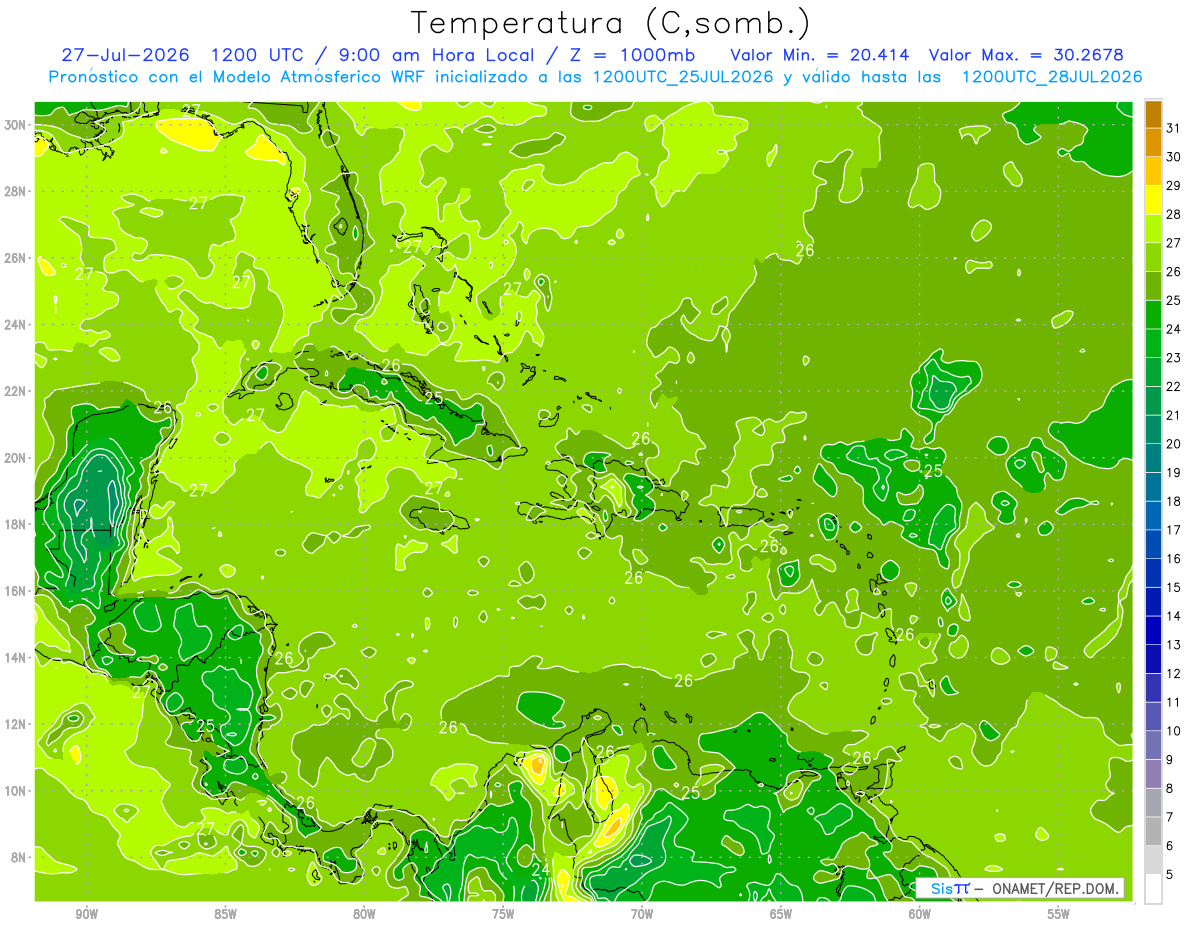This screenshot has height=927, width=1200.
Task: Click the '65W' longitude axis label
Action: (x=781, y=914)
